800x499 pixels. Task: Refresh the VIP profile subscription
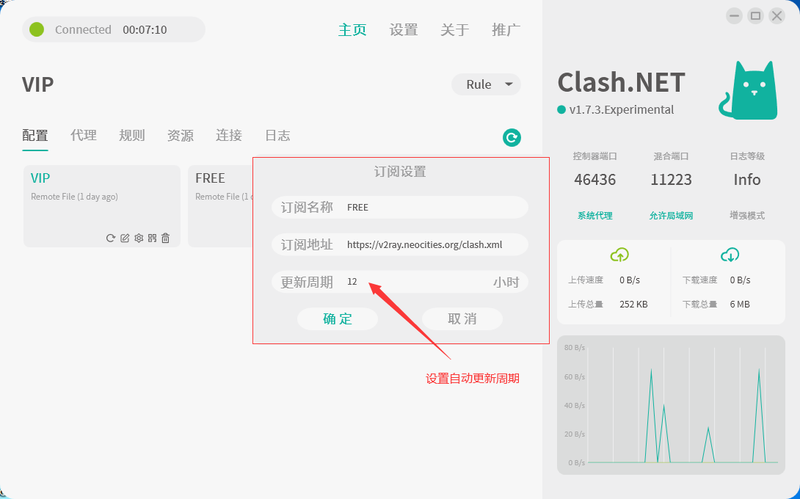[x=110, y=238]
